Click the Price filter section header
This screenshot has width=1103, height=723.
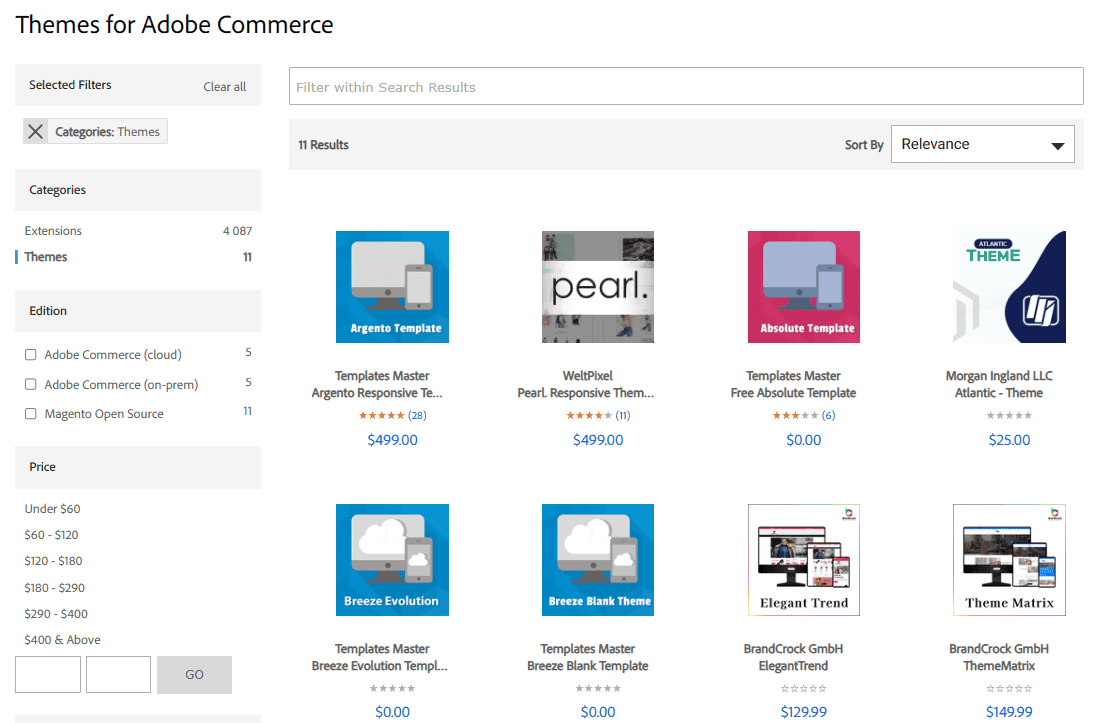tap(138, 467)
